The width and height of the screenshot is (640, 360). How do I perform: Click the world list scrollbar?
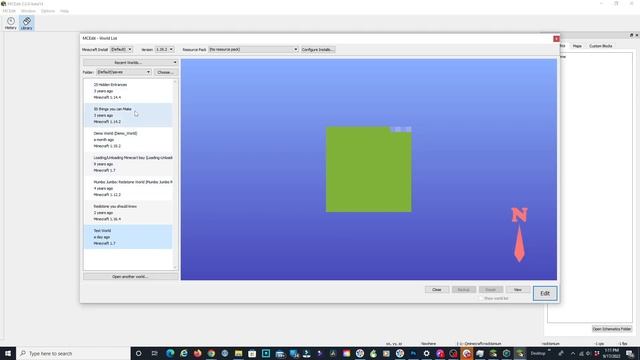175,175
